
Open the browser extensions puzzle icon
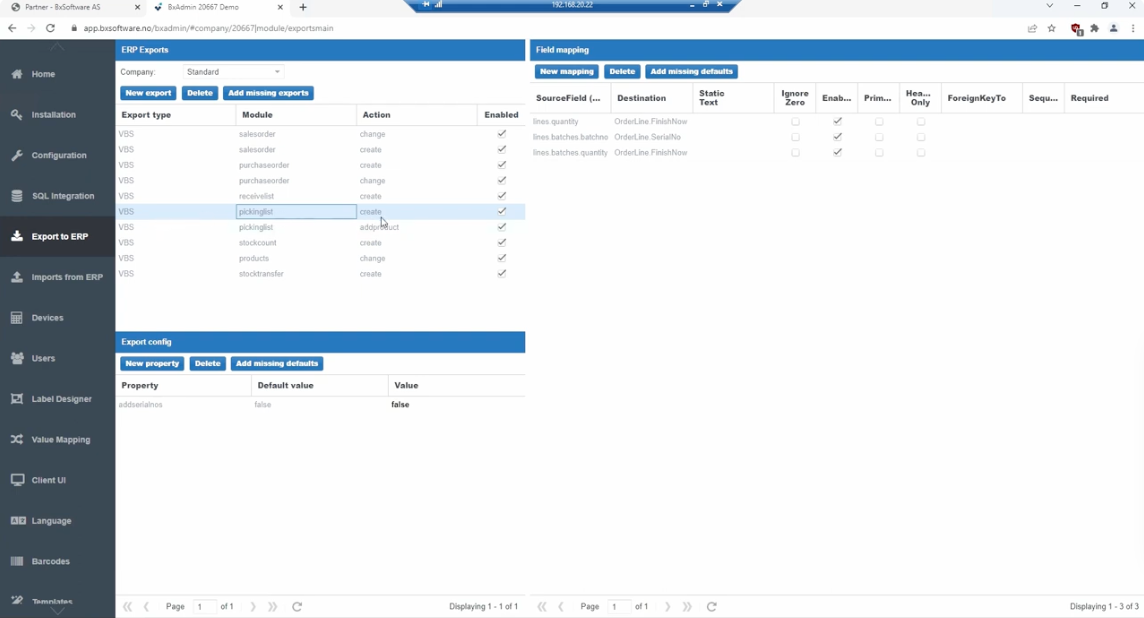coord(1094,28)
